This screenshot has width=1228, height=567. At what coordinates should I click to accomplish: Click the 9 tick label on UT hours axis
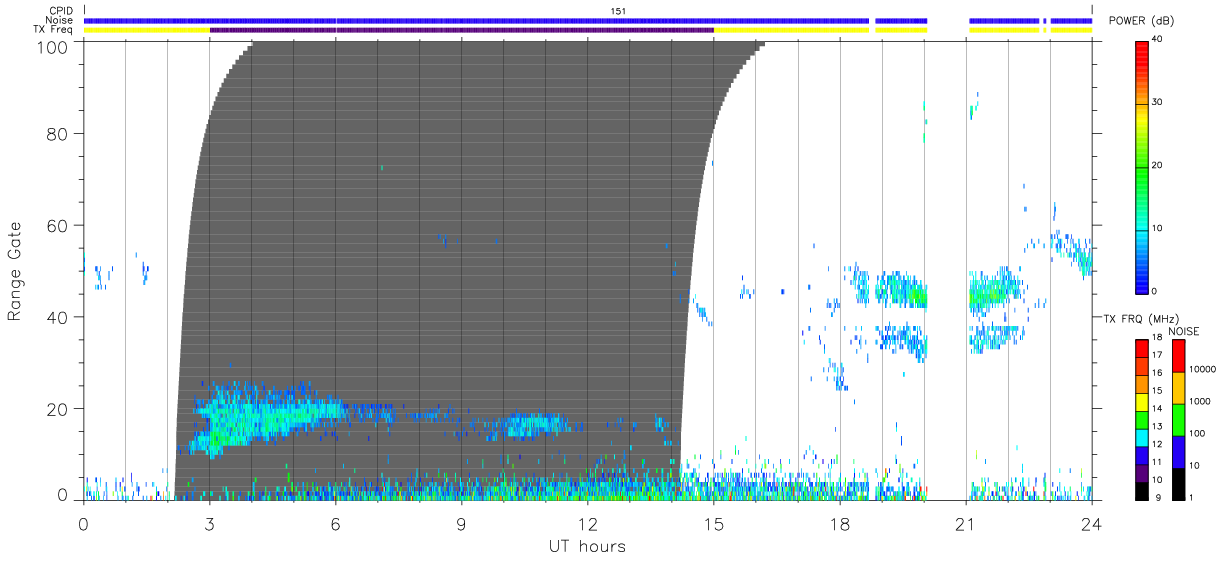tap(461, 522)
